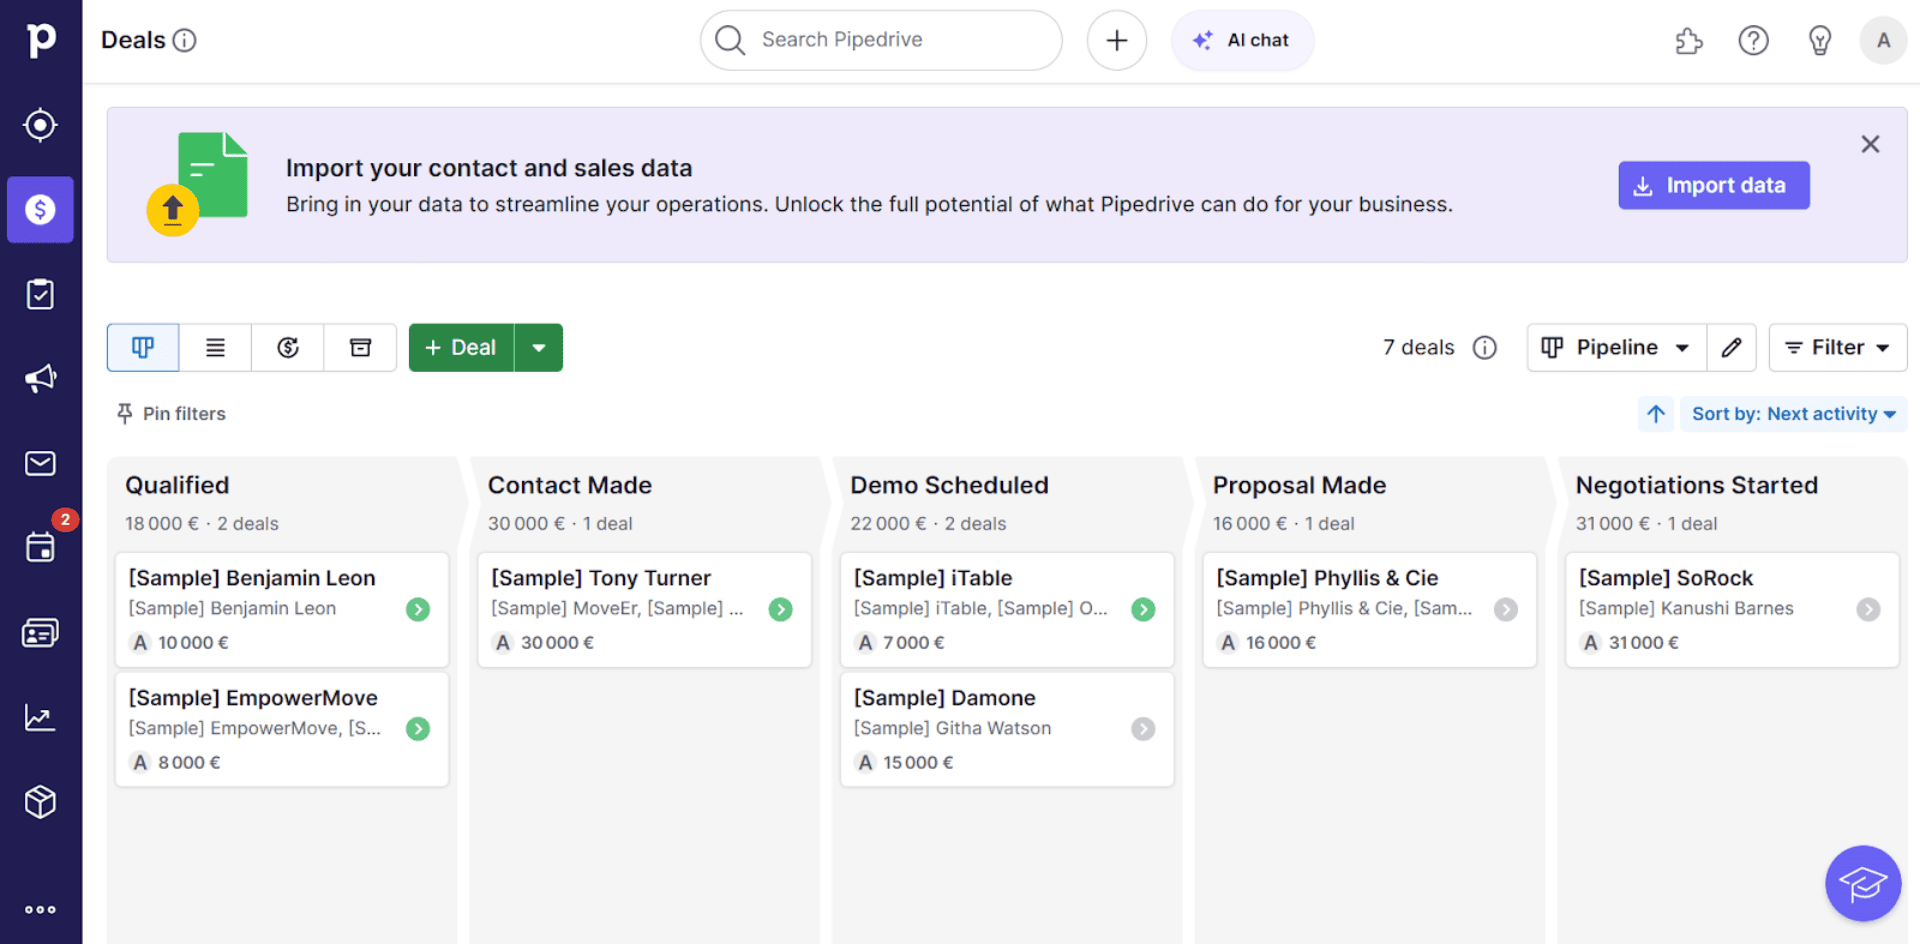The width and height of the screenshot is (1920, 944).
Task: Switch to forecast view
Action: [288, 347]
